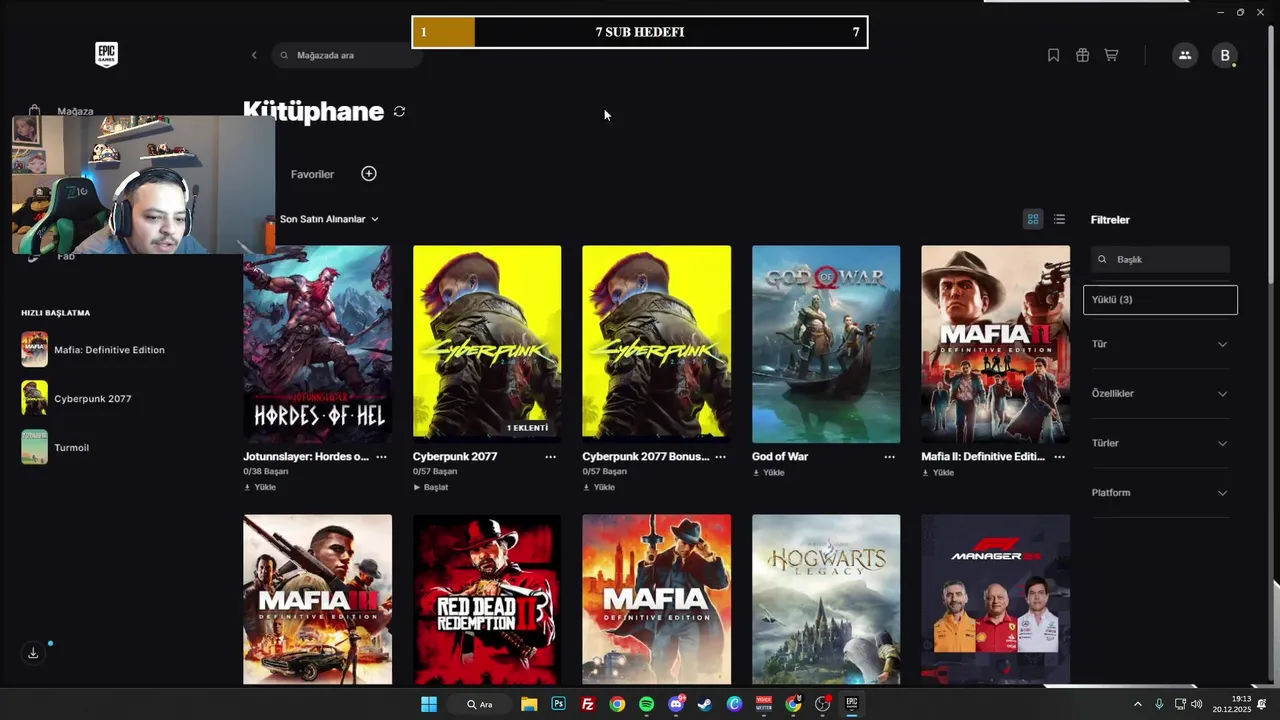Image resolution: width=1280 pixels, height=720 pixels.
Task: Open options menu for Jotunnslayer: Hordes of Hel
Action: coord(381,457)
